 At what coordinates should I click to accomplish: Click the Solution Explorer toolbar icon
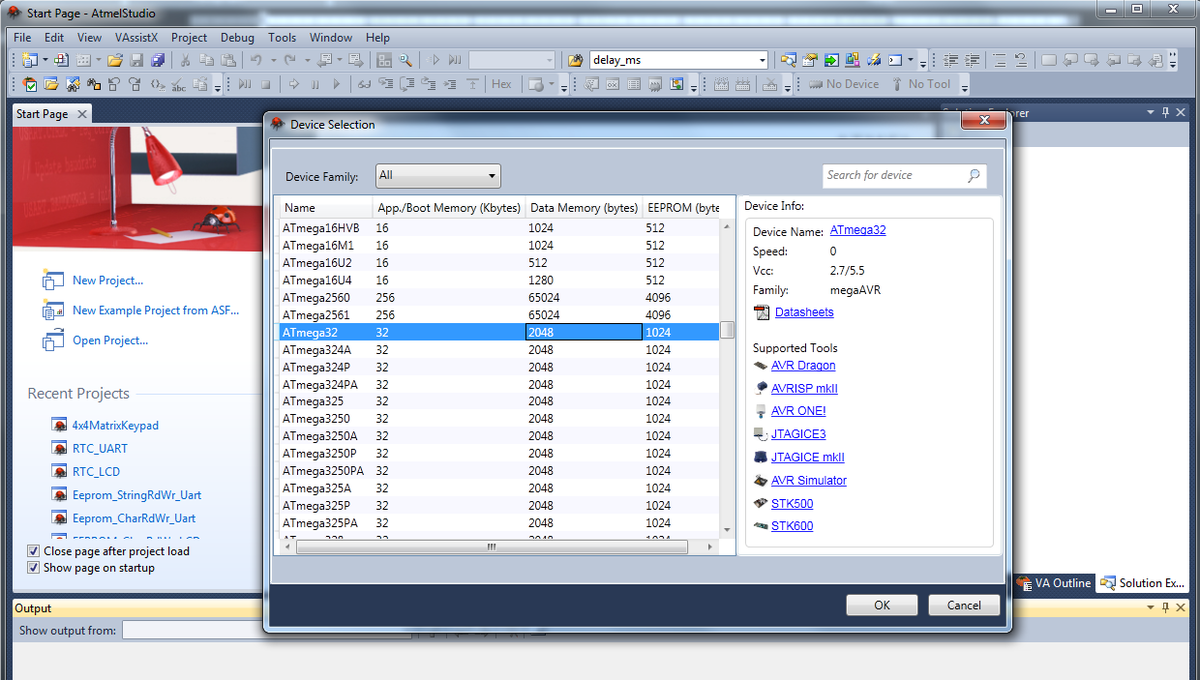[x=788, y=60]
